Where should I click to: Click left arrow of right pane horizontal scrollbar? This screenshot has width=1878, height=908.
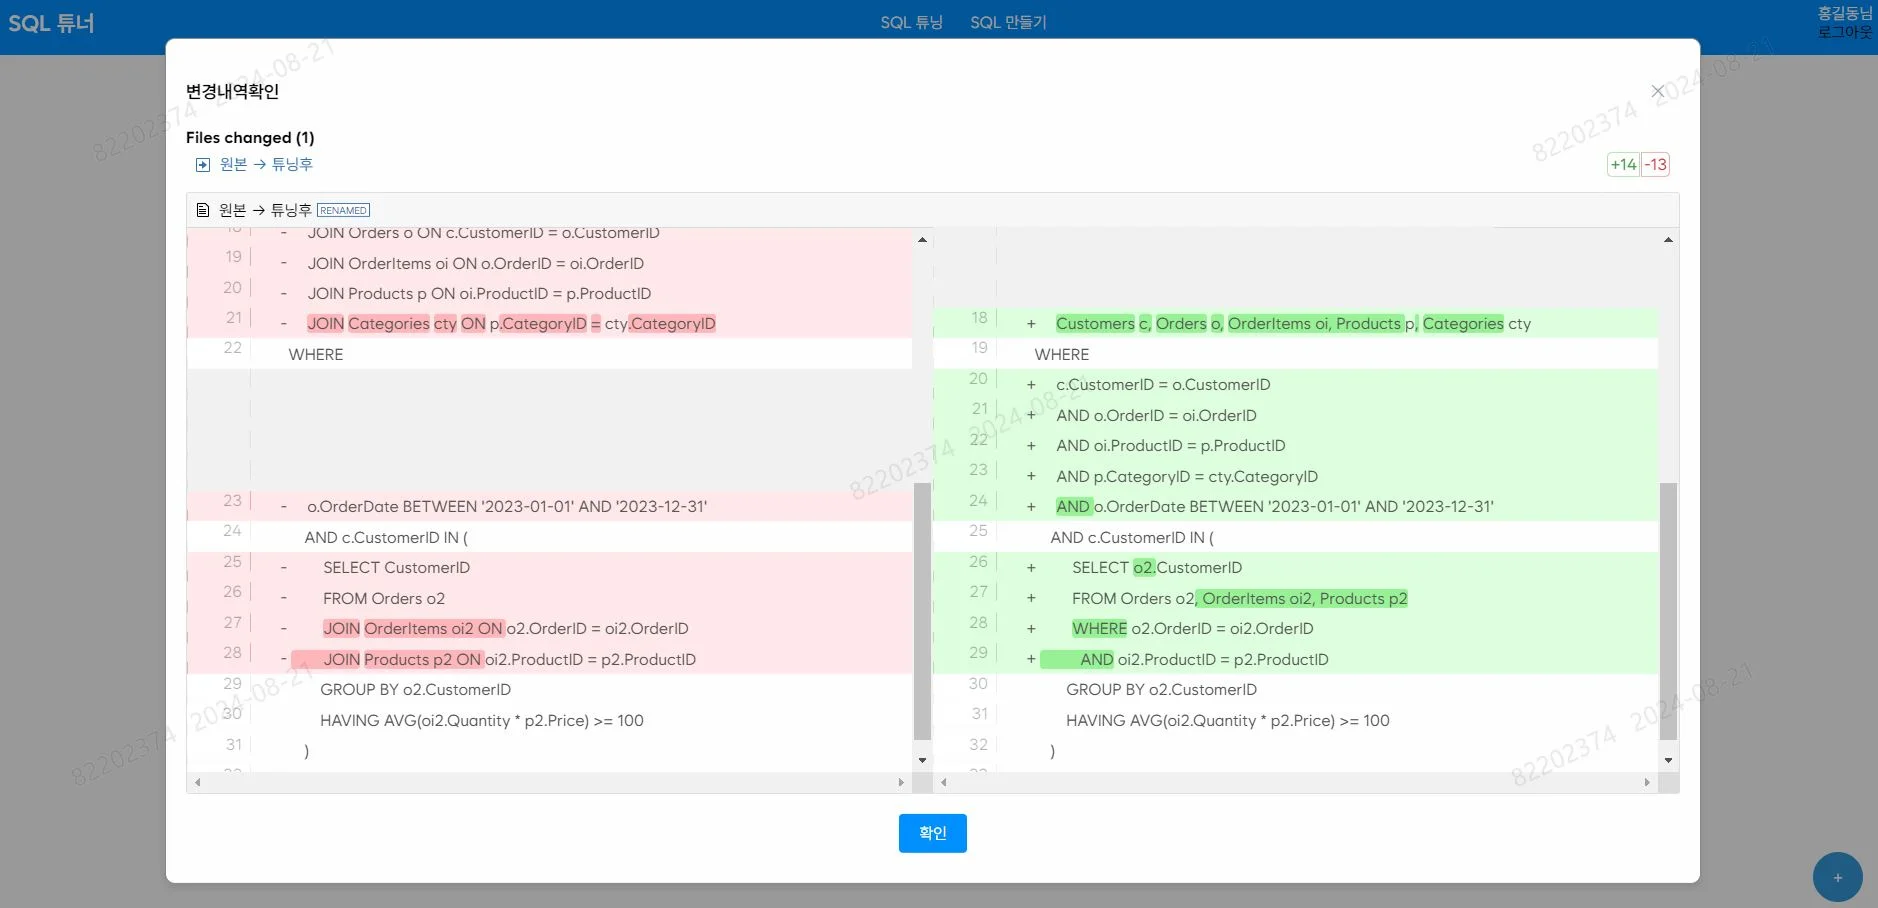(x=944, y=782)
